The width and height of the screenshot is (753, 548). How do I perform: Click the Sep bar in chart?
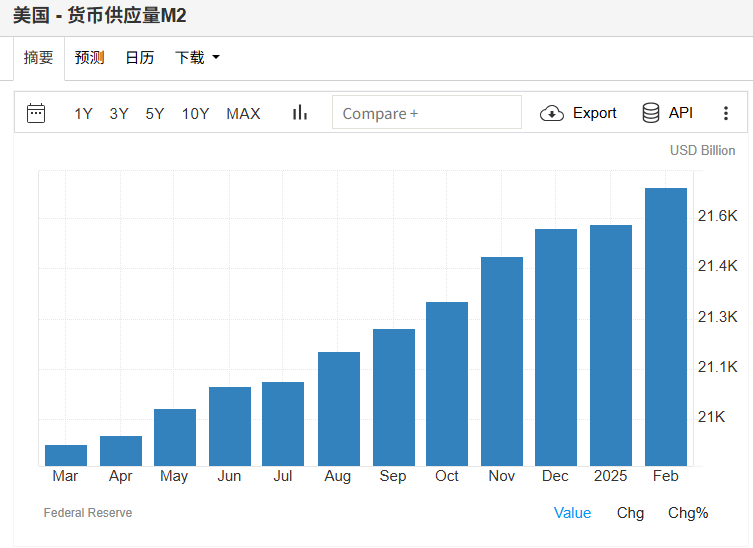(394, 397)
